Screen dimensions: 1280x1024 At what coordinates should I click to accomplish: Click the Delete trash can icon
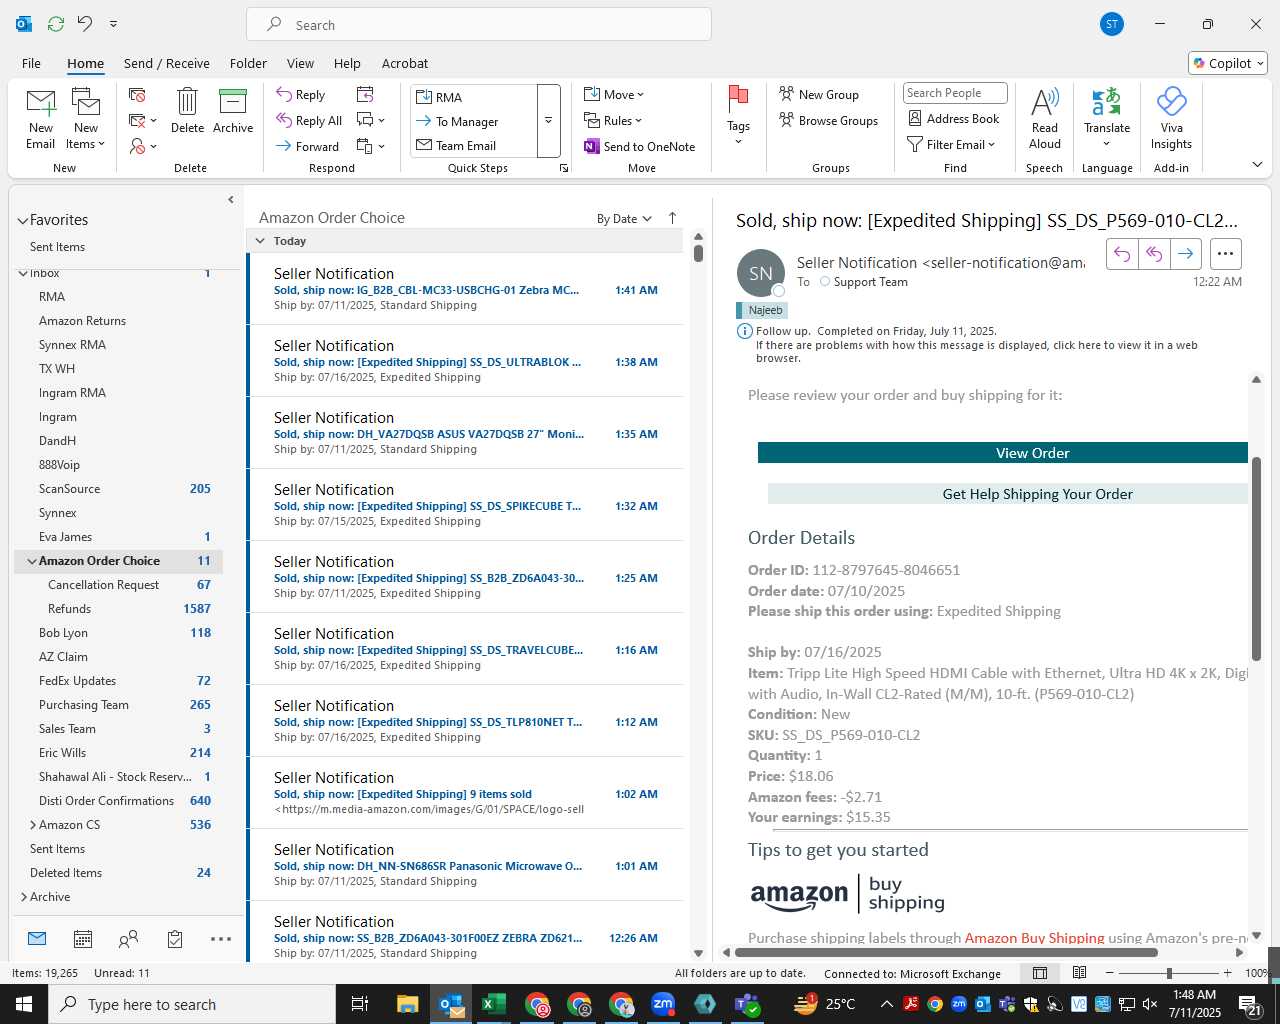[x=187, y=110]
